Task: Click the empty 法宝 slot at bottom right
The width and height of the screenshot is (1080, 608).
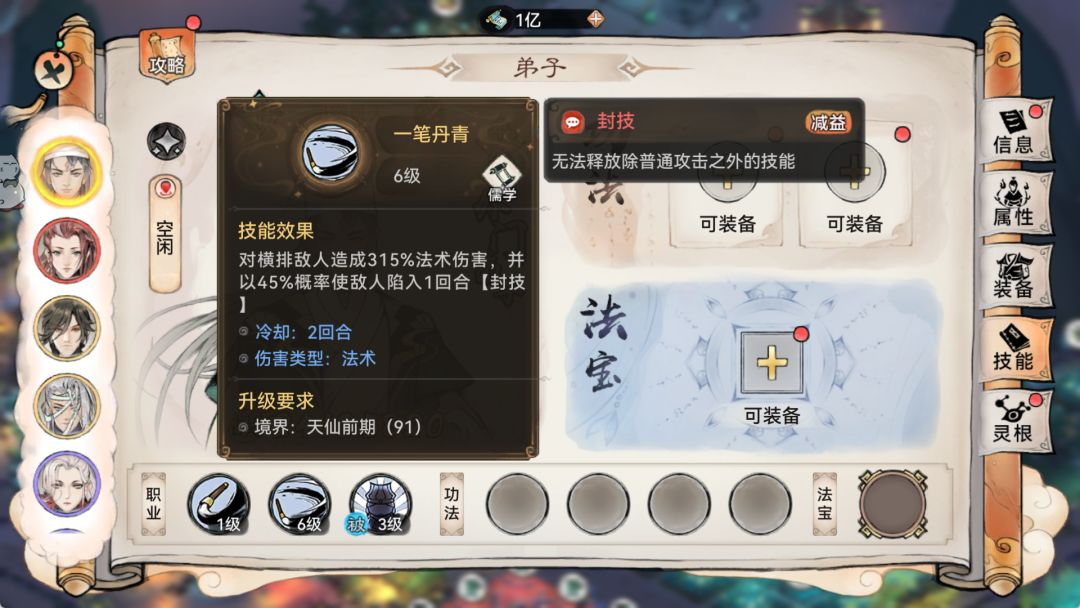Action: (x=893, y=505)
